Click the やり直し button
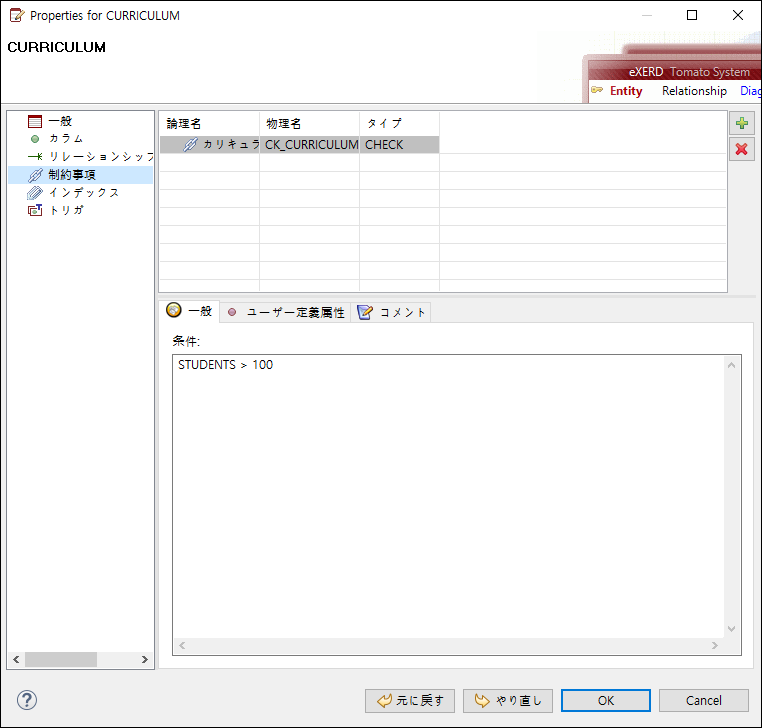 point(508,701)
